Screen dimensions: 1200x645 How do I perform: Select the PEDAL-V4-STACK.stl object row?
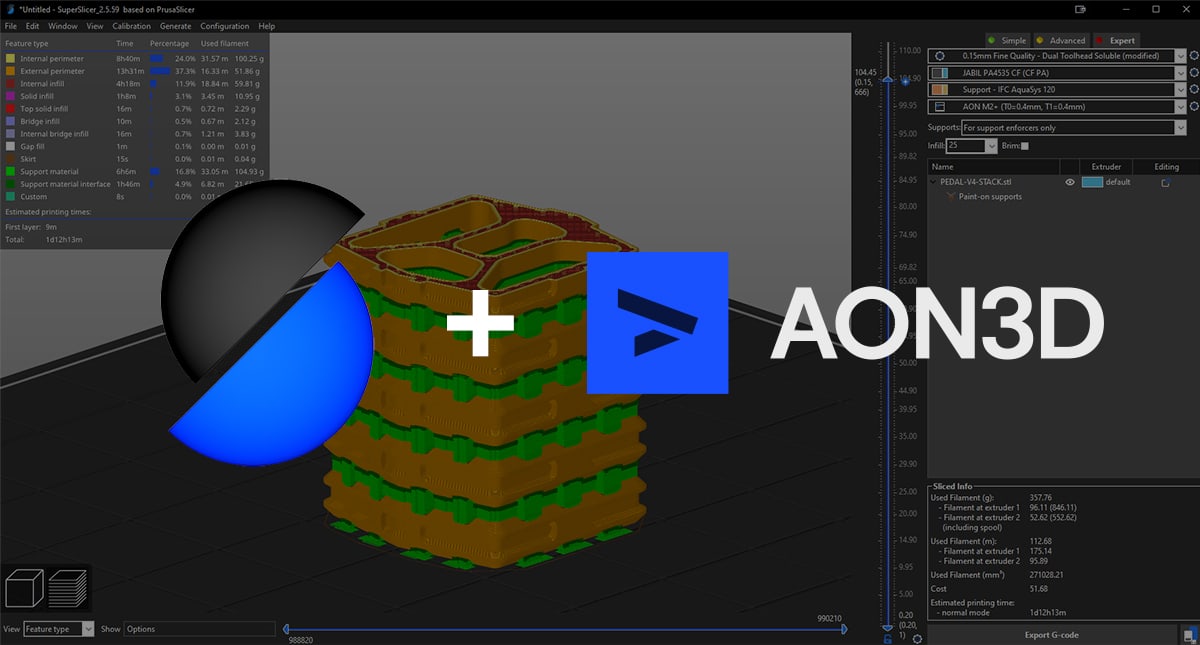pos(1063,183)
